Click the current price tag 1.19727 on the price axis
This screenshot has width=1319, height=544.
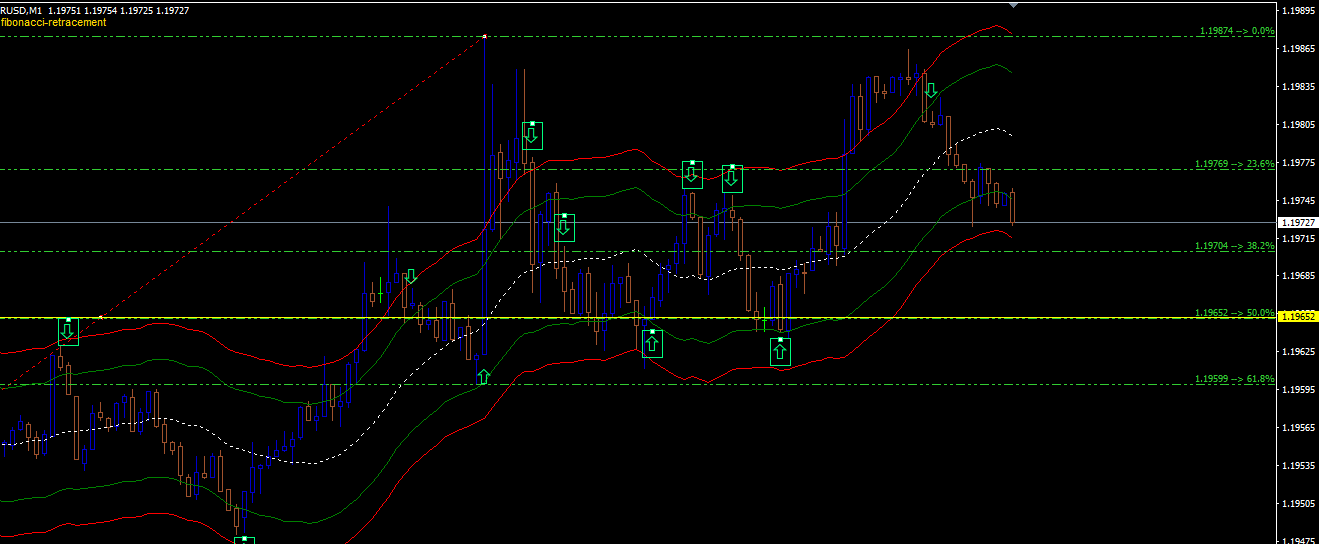(x=1299, y=222)
